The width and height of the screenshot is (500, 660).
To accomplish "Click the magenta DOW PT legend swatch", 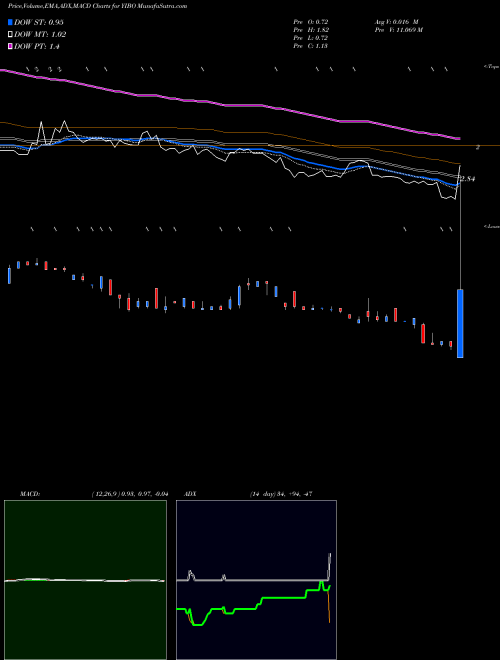I will pyautogui.click(x=11, y=47).
